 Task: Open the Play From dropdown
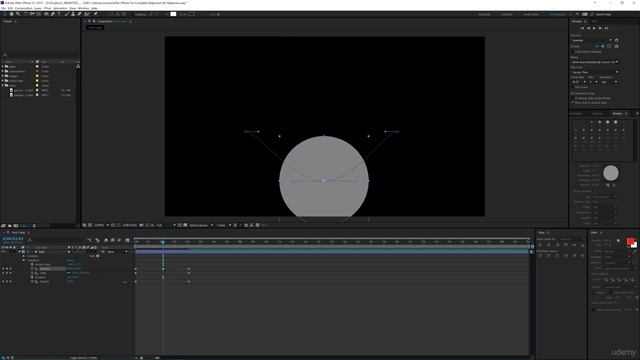point(595,72)
